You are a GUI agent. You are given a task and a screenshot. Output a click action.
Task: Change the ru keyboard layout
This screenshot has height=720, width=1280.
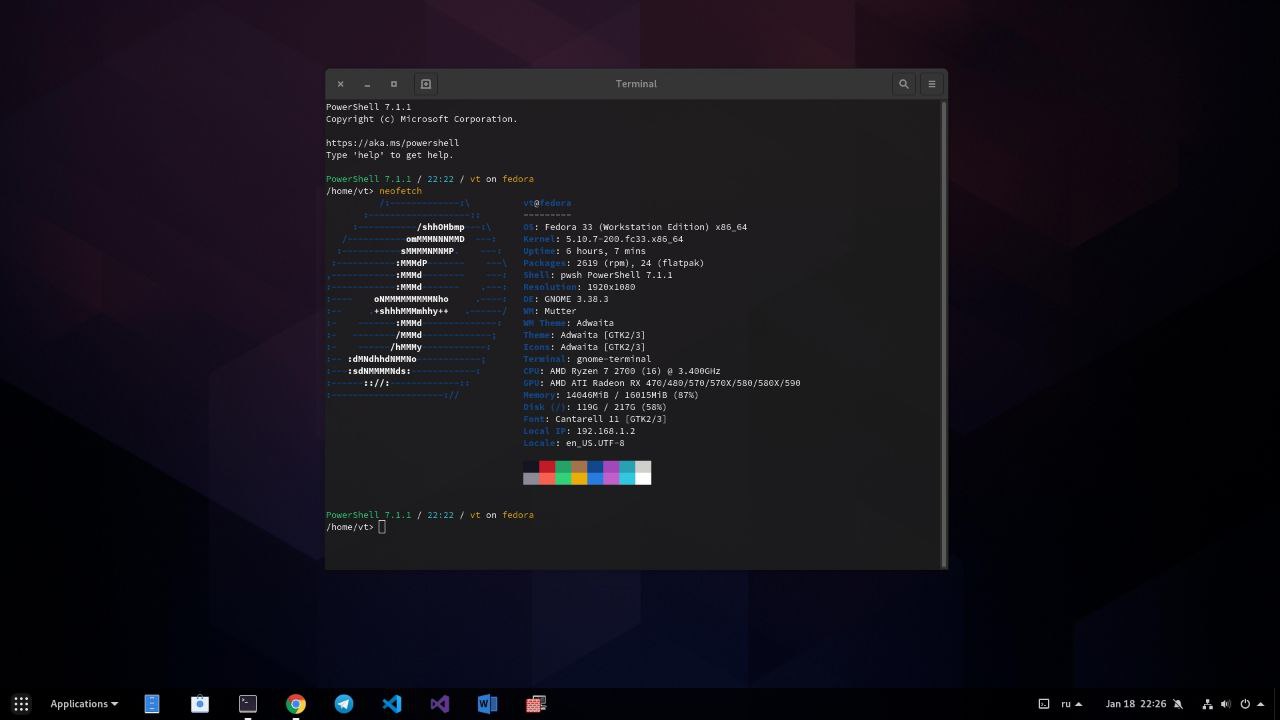(x=1071, y=704)
